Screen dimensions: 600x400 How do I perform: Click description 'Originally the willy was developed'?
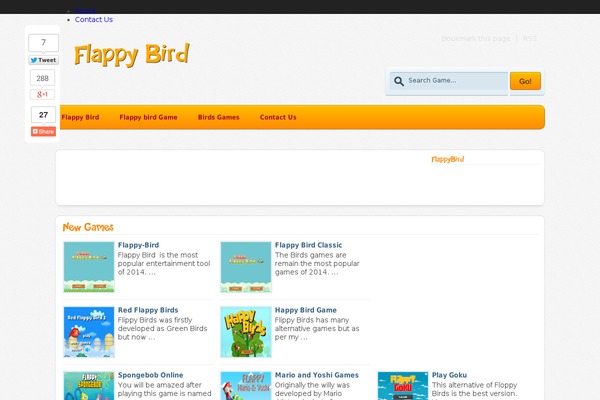click(x=312, y=389)
